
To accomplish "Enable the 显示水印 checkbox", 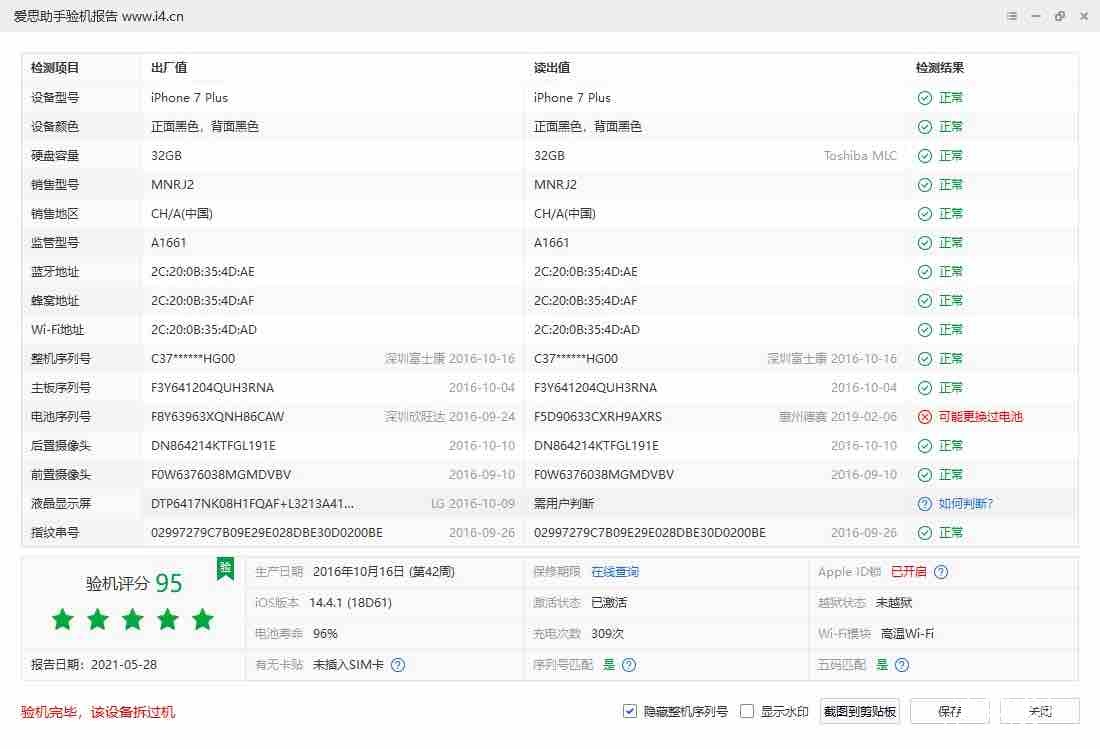I will (x=747, y=711).
